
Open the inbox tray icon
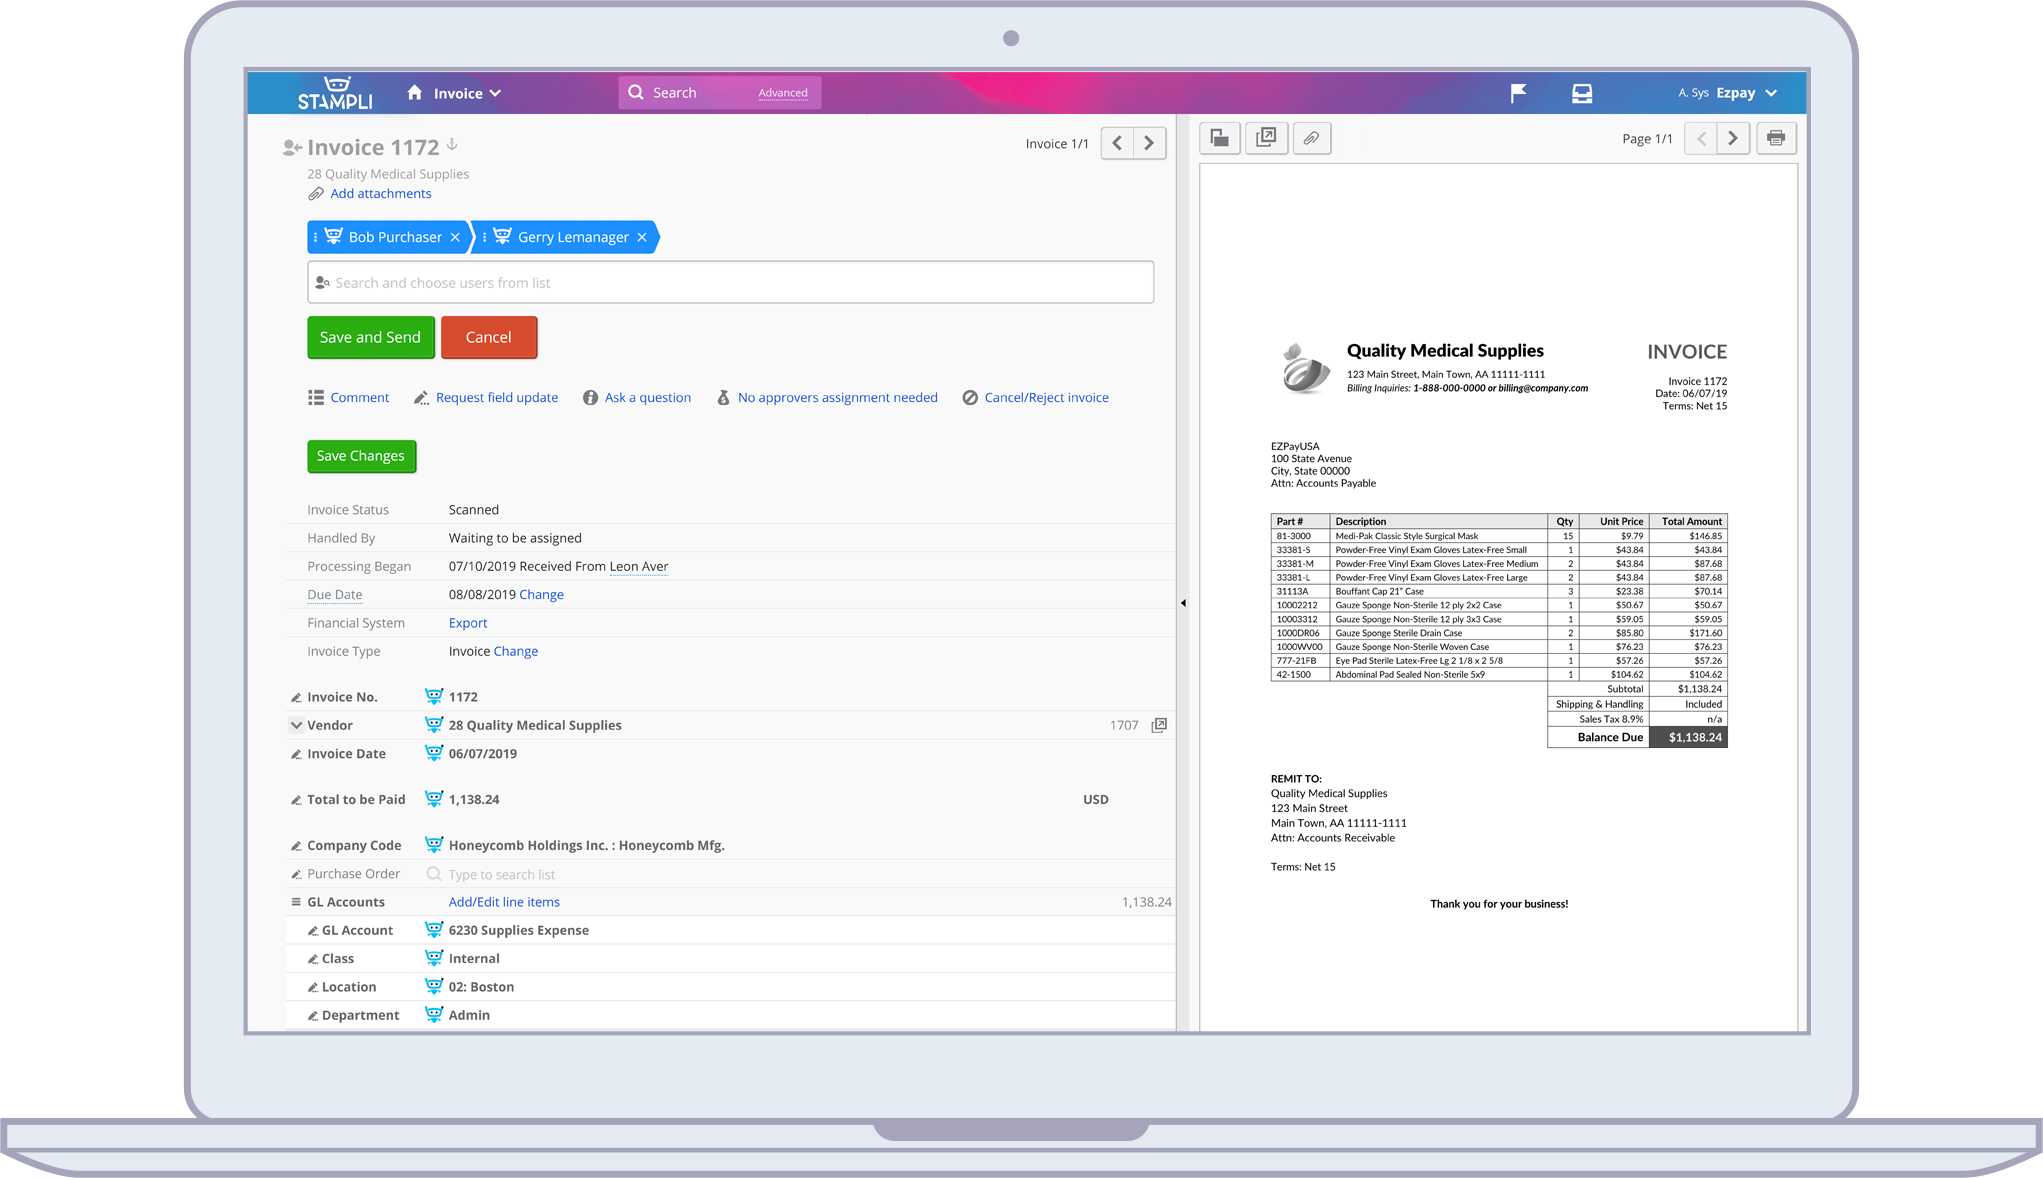click(x=1582, y=93)
